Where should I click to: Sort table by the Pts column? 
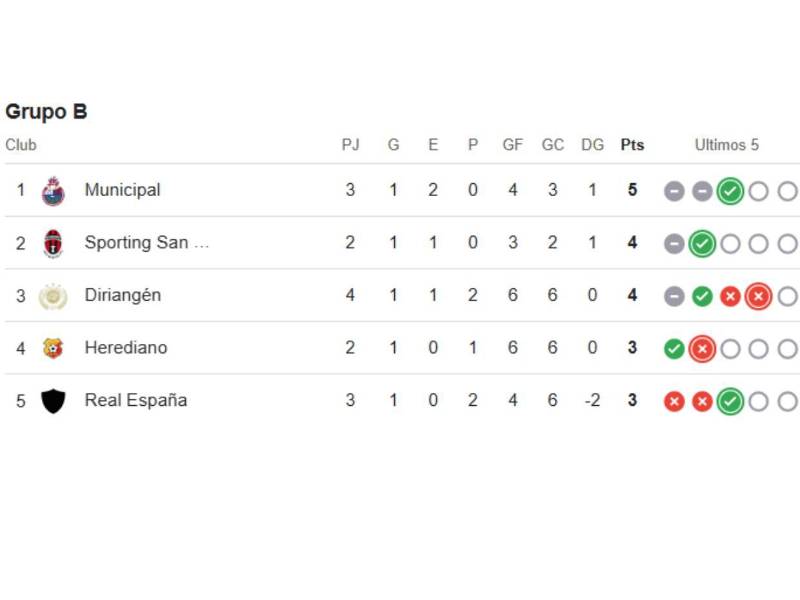(x=632, y=144)
